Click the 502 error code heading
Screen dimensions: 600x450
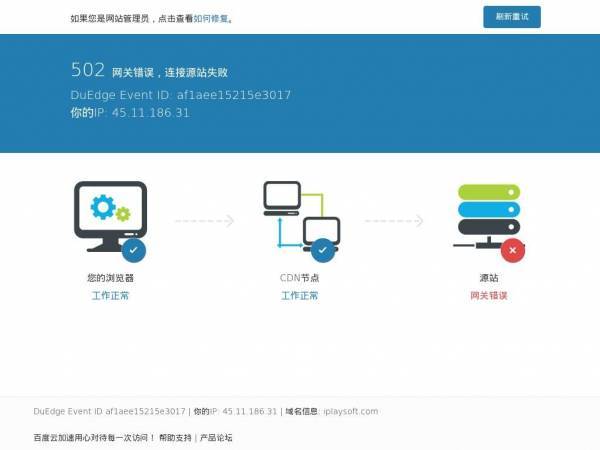88,70
